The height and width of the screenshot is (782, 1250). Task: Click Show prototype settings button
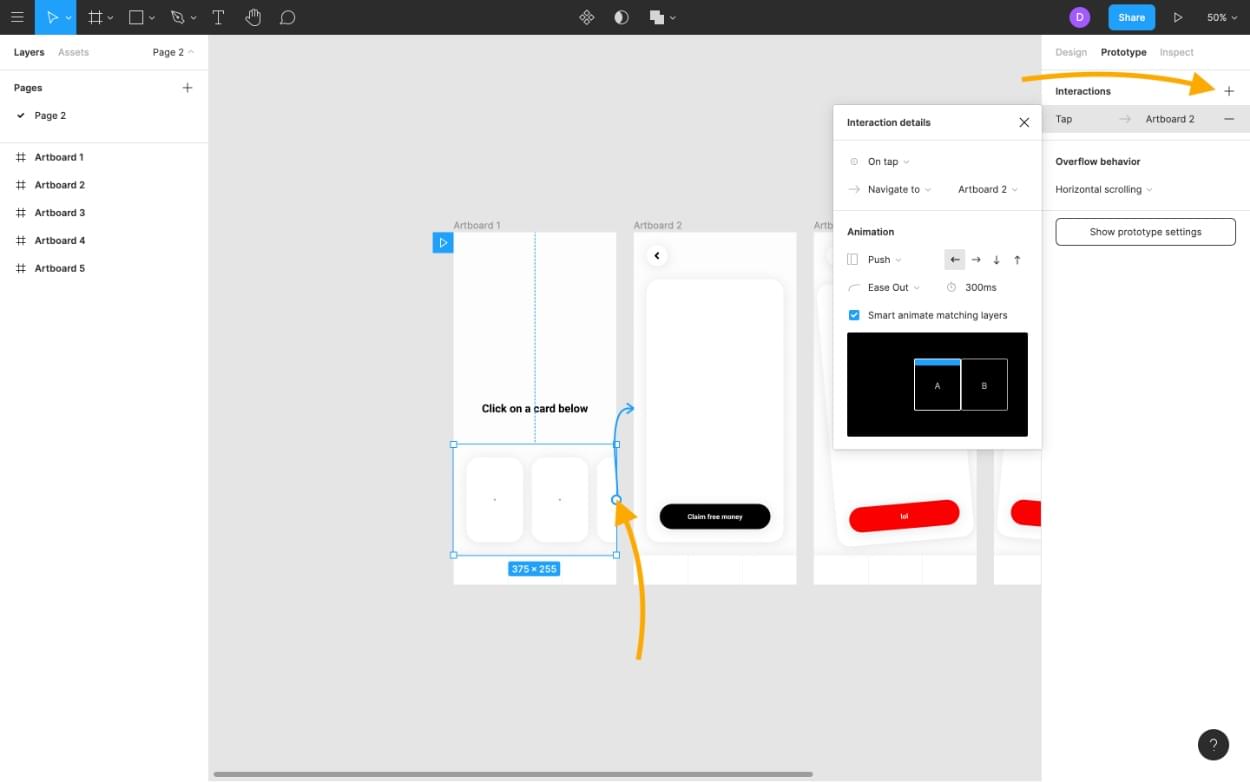tap(1145, 232)
